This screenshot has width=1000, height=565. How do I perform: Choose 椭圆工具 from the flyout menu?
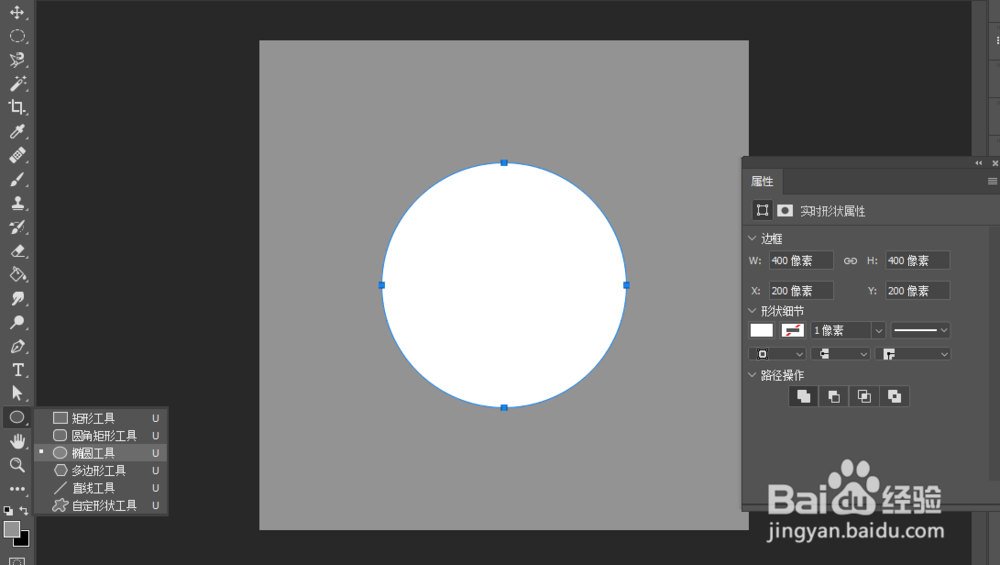pos(101,453)
